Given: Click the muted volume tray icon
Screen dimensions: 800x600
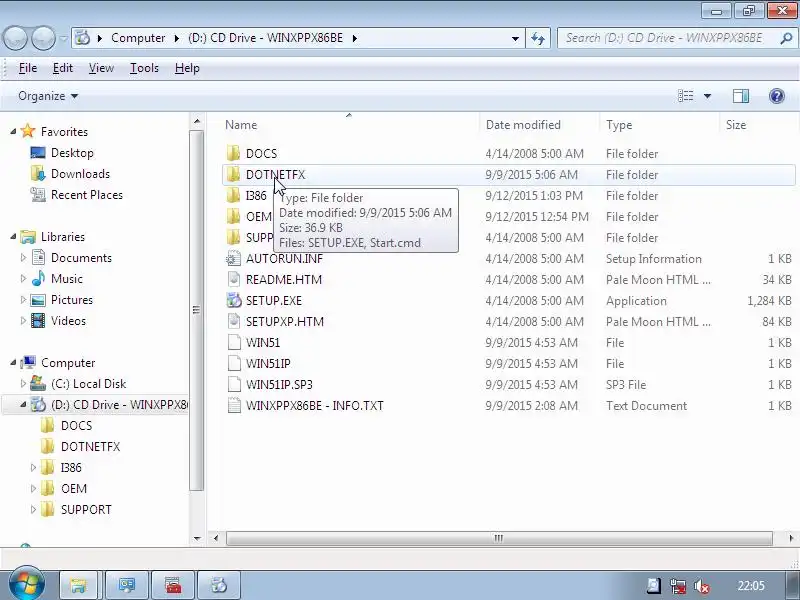Looking at the screenshot, I should click(x=703, y=585).
